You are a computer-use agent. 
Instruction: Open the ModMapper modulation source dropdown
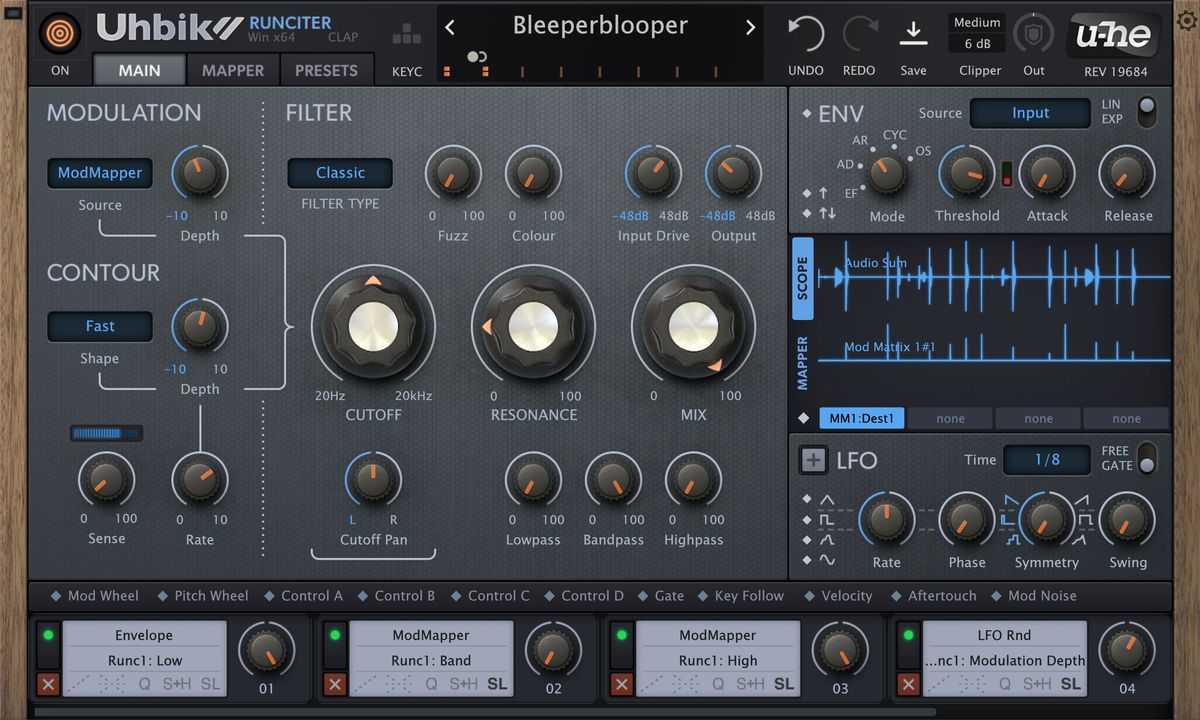(100, 172)
